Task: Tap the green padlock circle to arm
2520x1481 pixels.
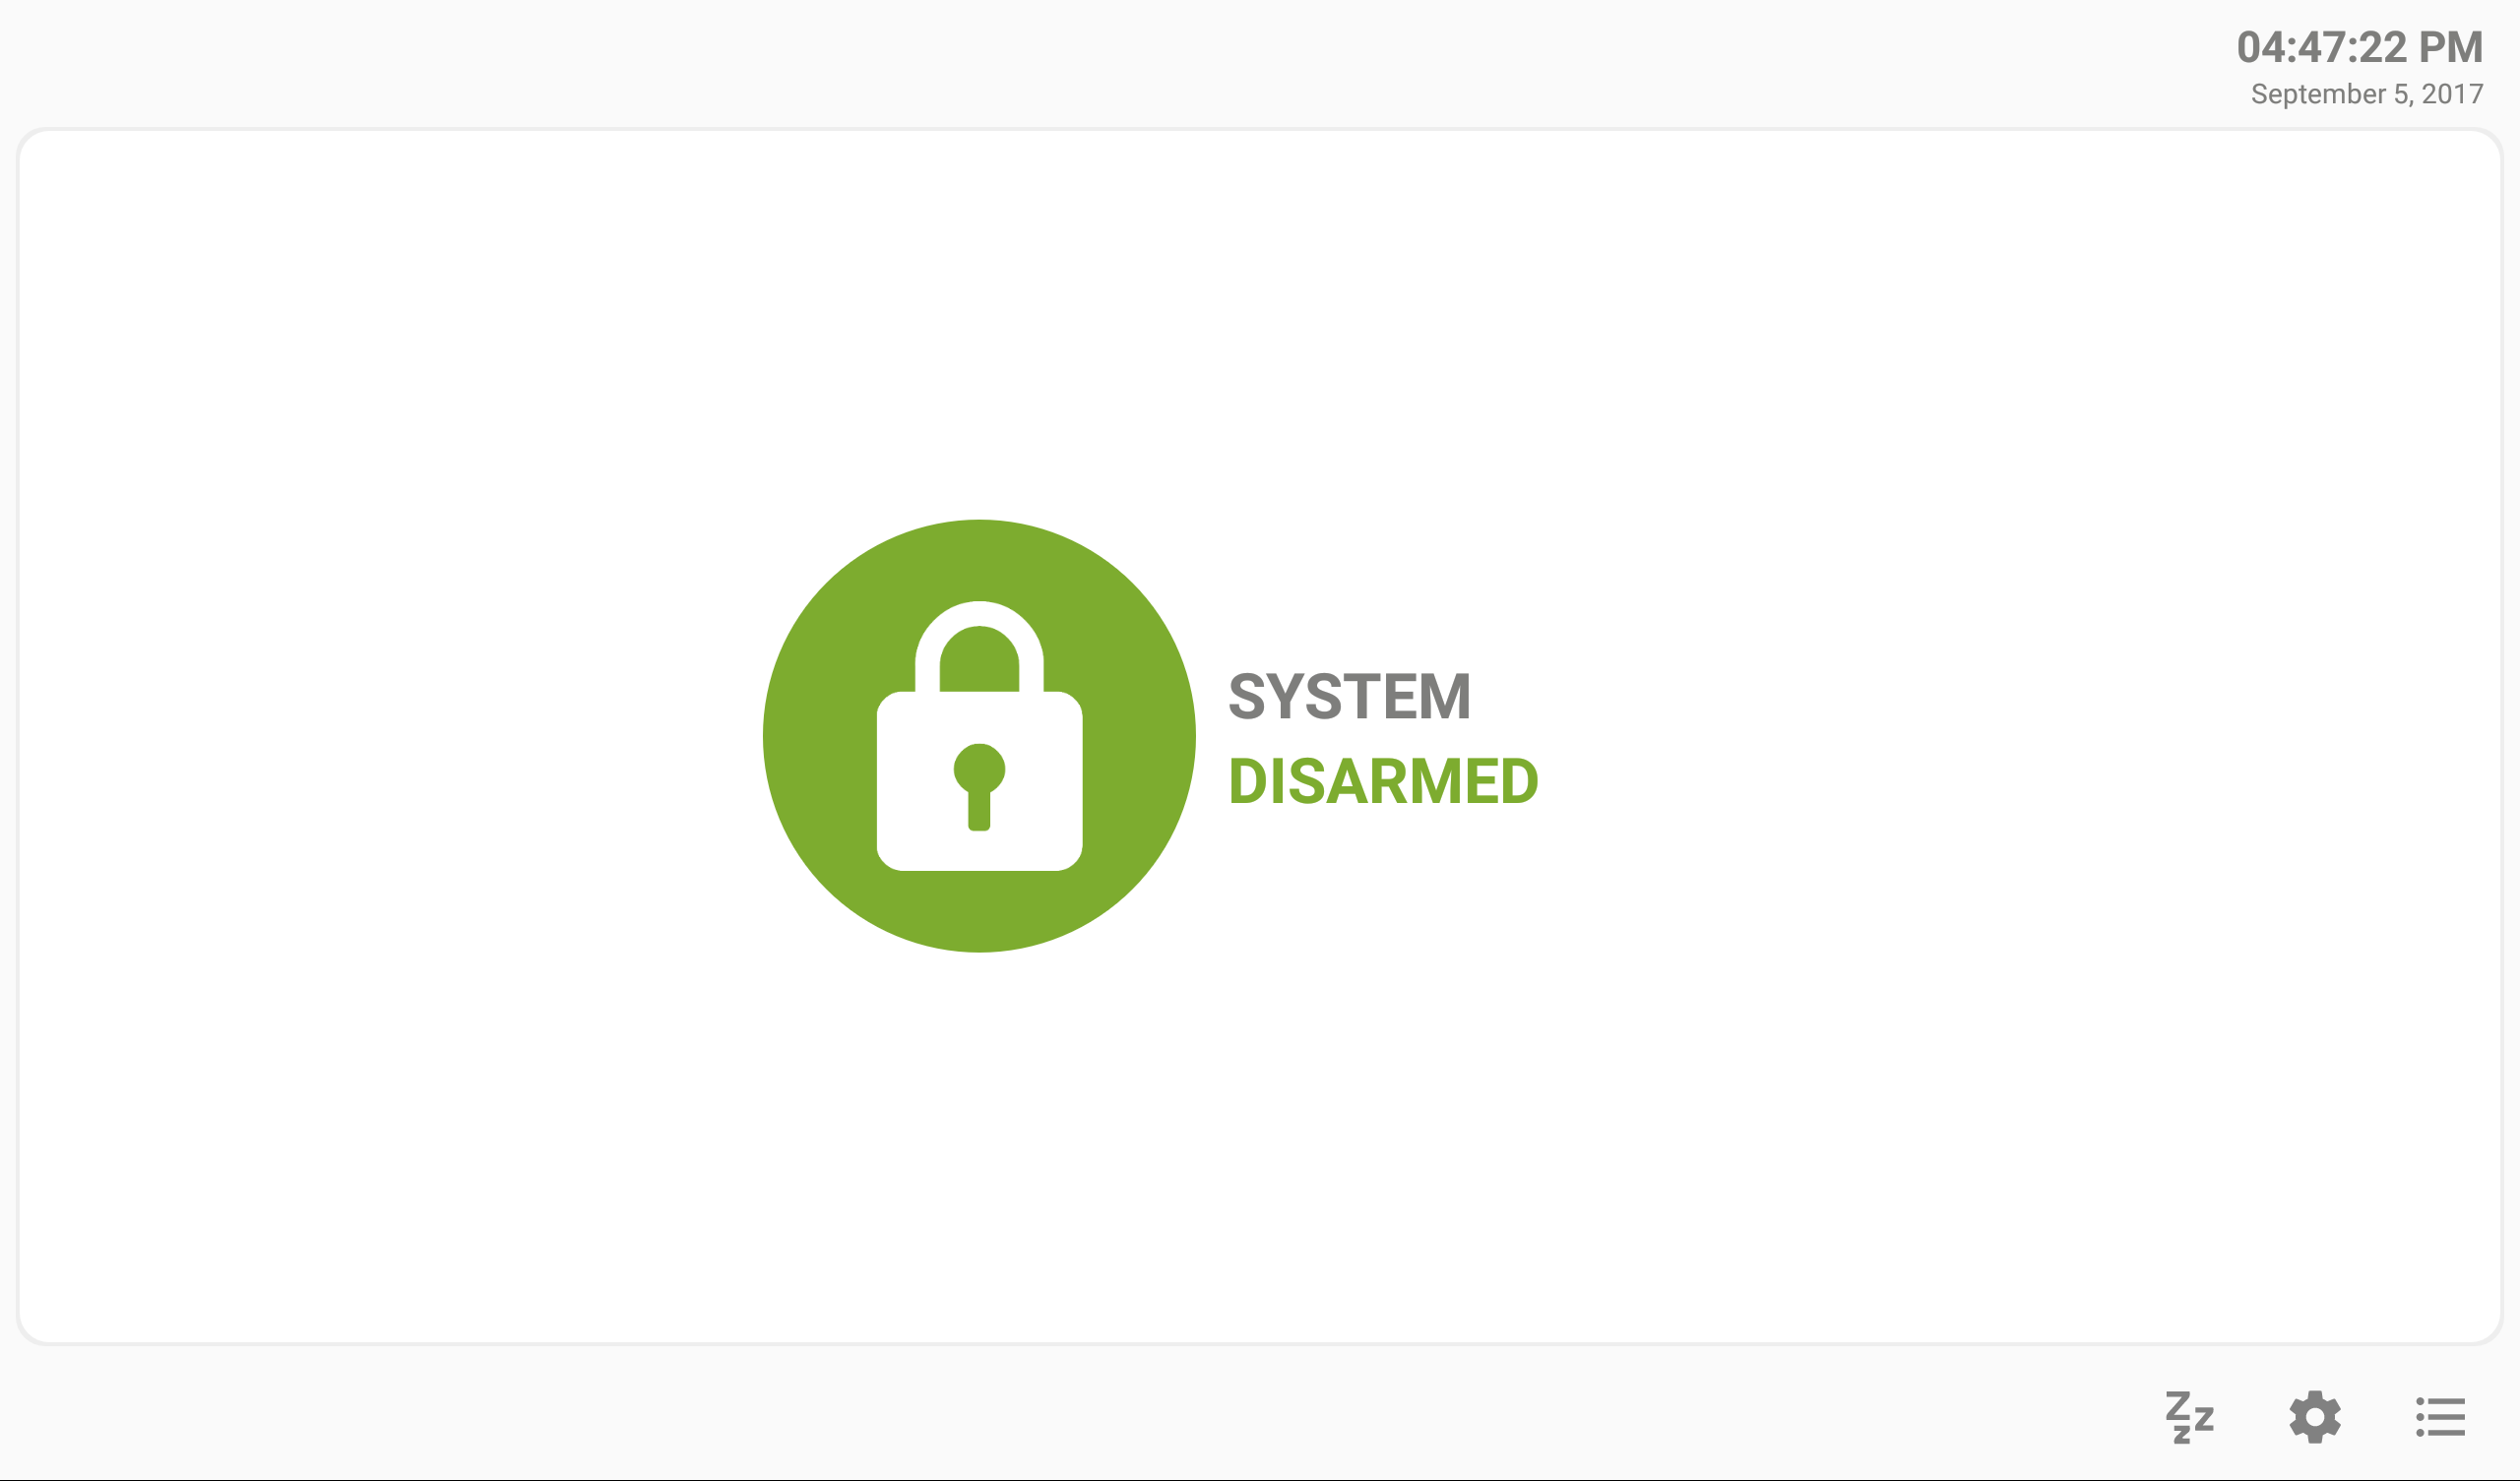Action: (x=979, y=736)
